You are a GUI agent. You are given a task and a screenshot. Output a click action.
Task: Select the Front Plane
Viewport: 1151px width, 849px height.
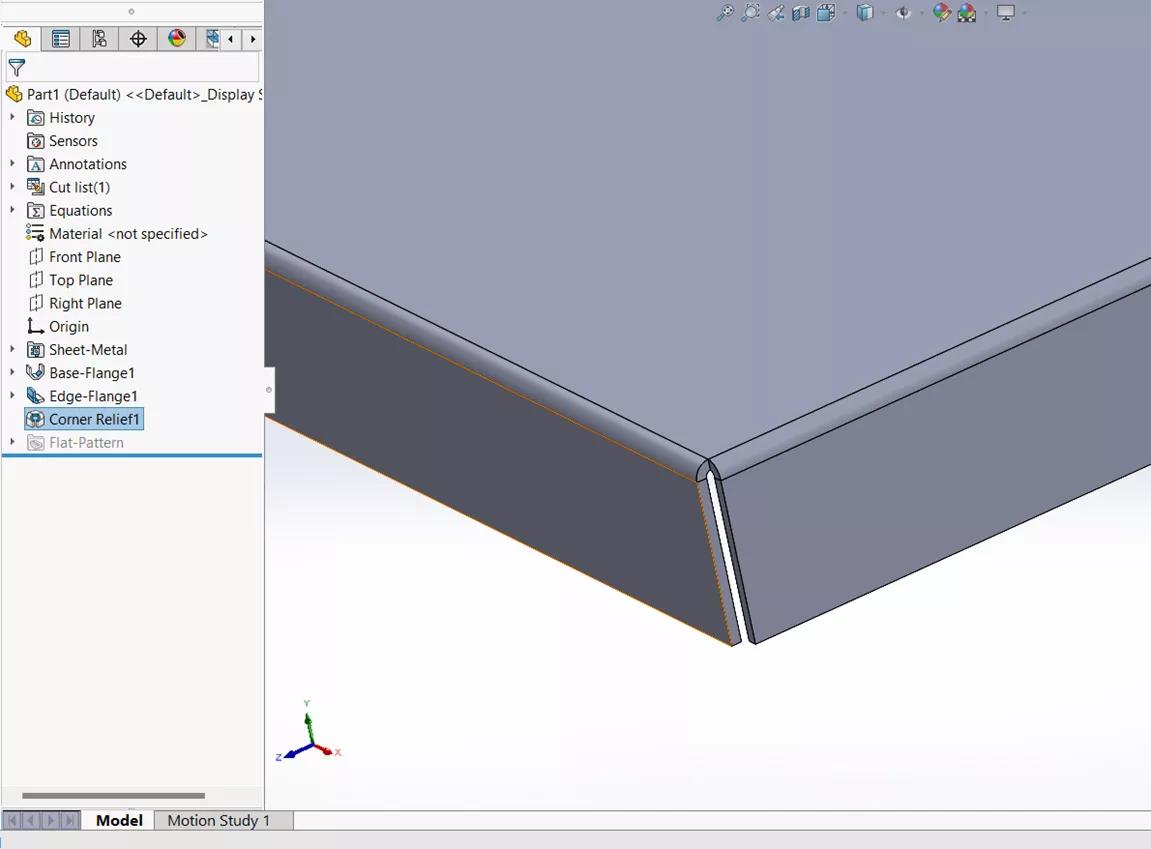(74, 257)
